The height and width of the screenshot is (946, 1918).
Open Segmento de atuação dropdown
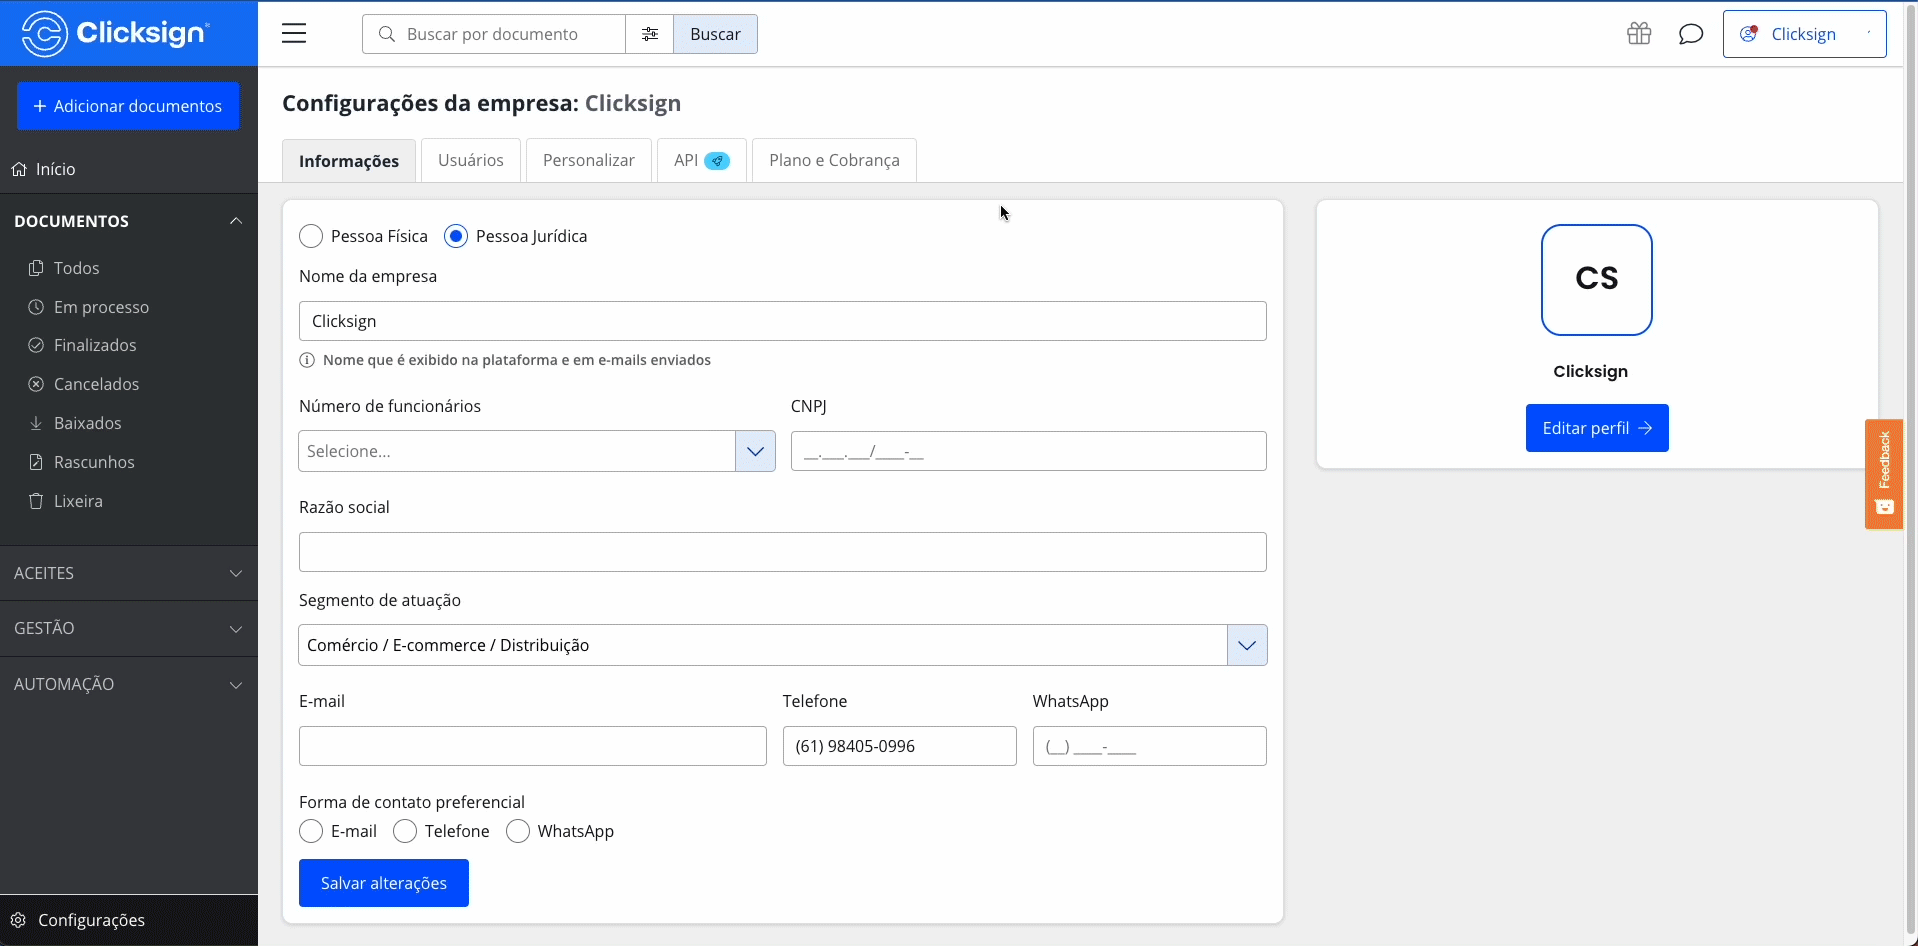coord(783,645)
